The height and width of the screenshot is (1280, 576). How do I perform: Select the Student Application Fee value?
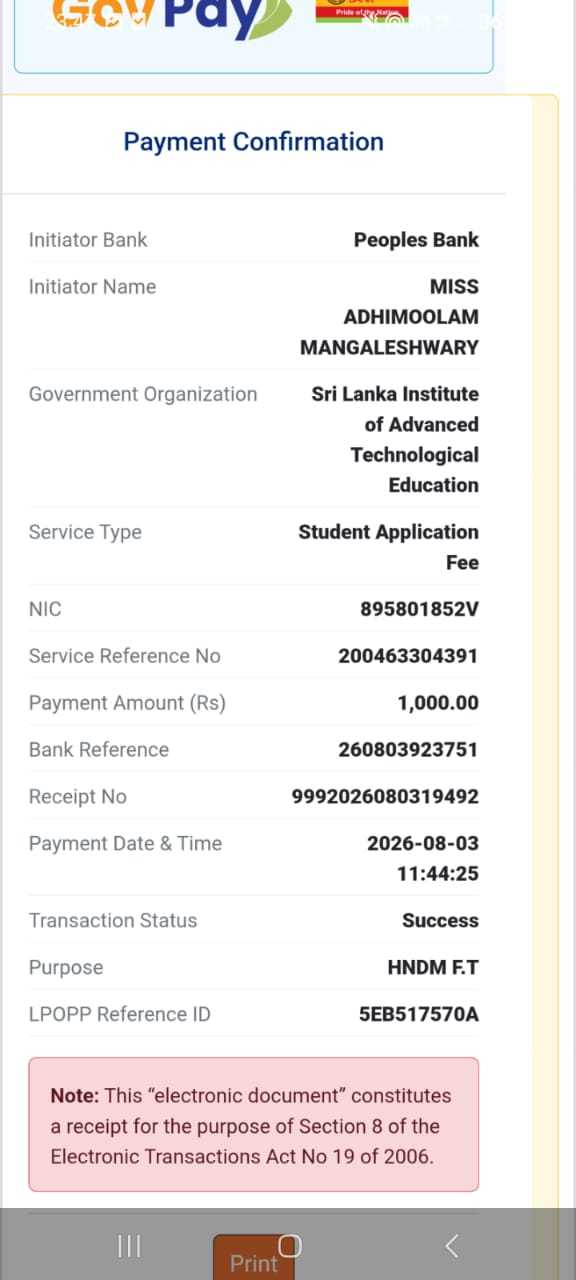388,547
